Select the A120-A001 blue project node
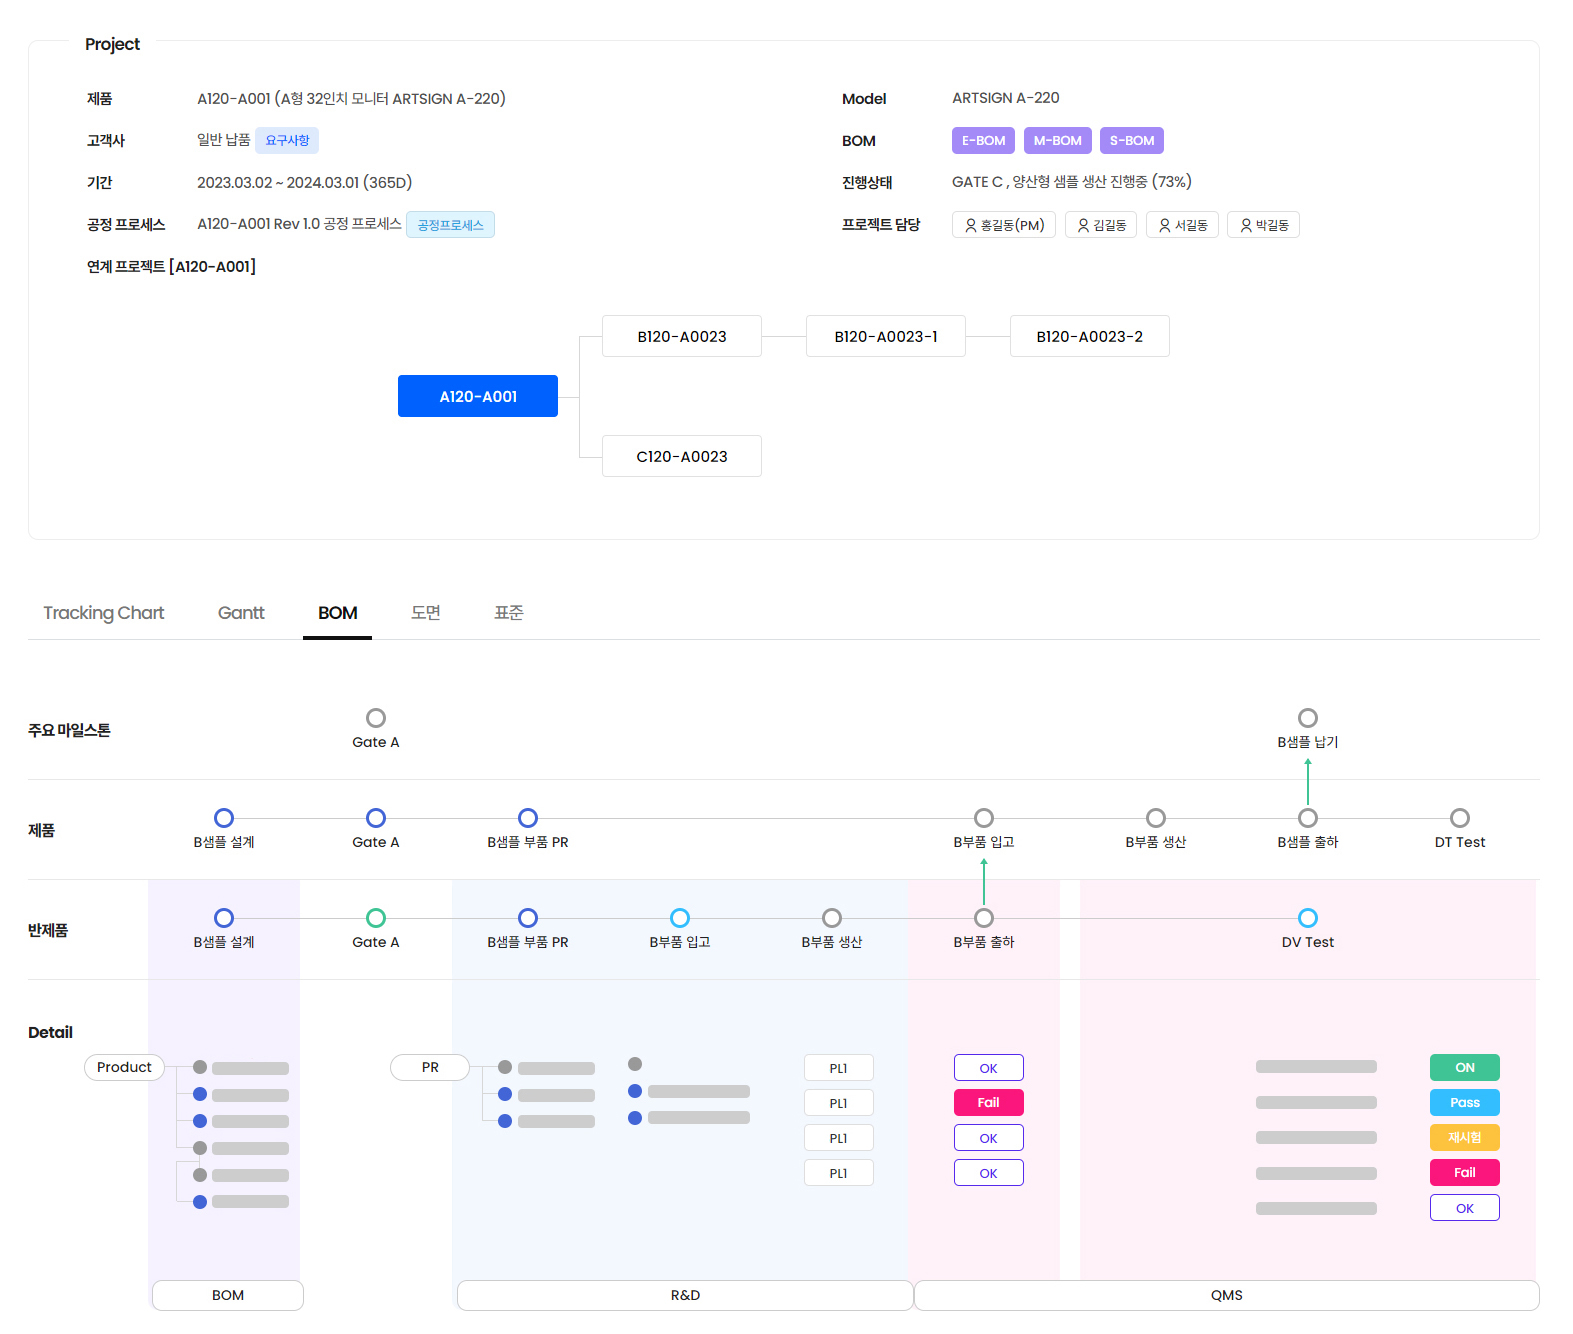This screenshot has height=1334, width=1573. pos(478,396)
